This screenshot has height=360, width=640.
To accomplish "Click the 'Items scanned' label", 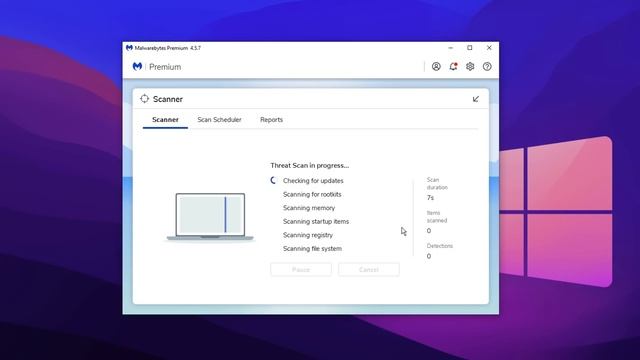I will click(x=437, y=217).
